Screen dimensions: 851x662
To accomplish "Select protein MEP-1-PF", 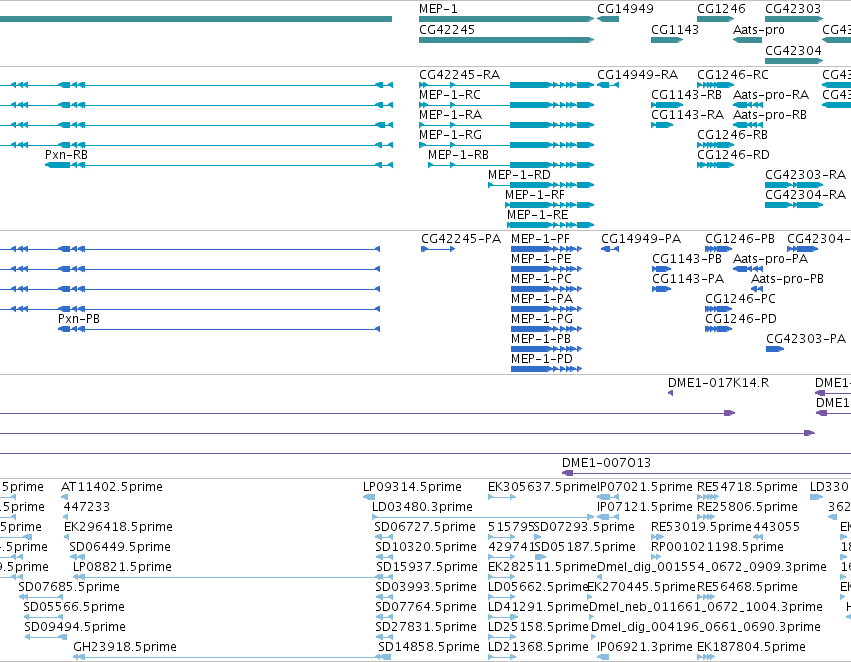I will 547,249.
